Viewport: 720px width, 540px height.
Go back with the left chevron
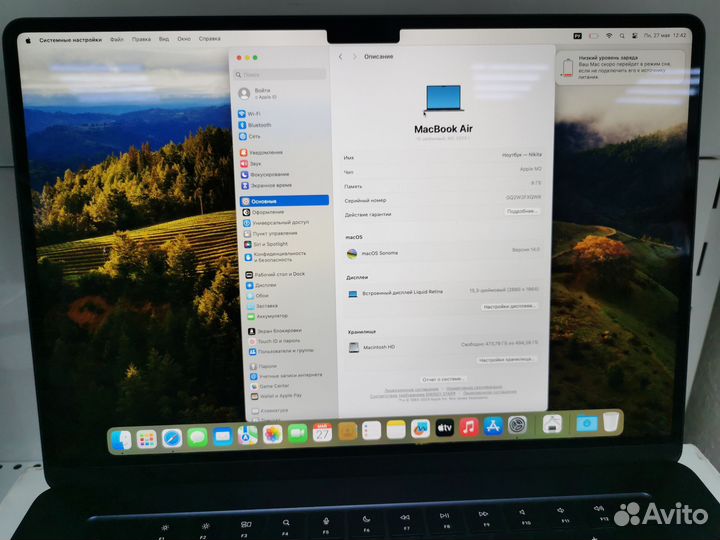[x=340, y=56]
